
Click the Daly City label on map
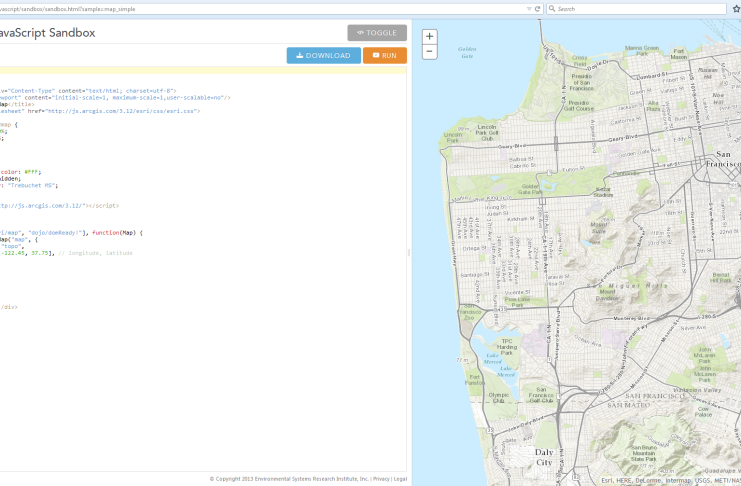pos(544,457)
